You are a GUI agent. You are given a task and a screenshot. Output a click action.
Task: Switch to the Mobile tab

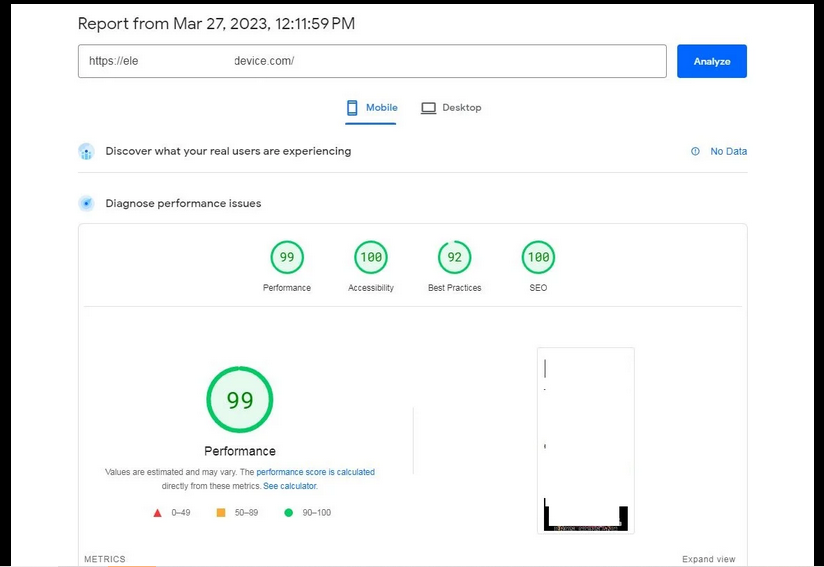(x=372, y=108)
